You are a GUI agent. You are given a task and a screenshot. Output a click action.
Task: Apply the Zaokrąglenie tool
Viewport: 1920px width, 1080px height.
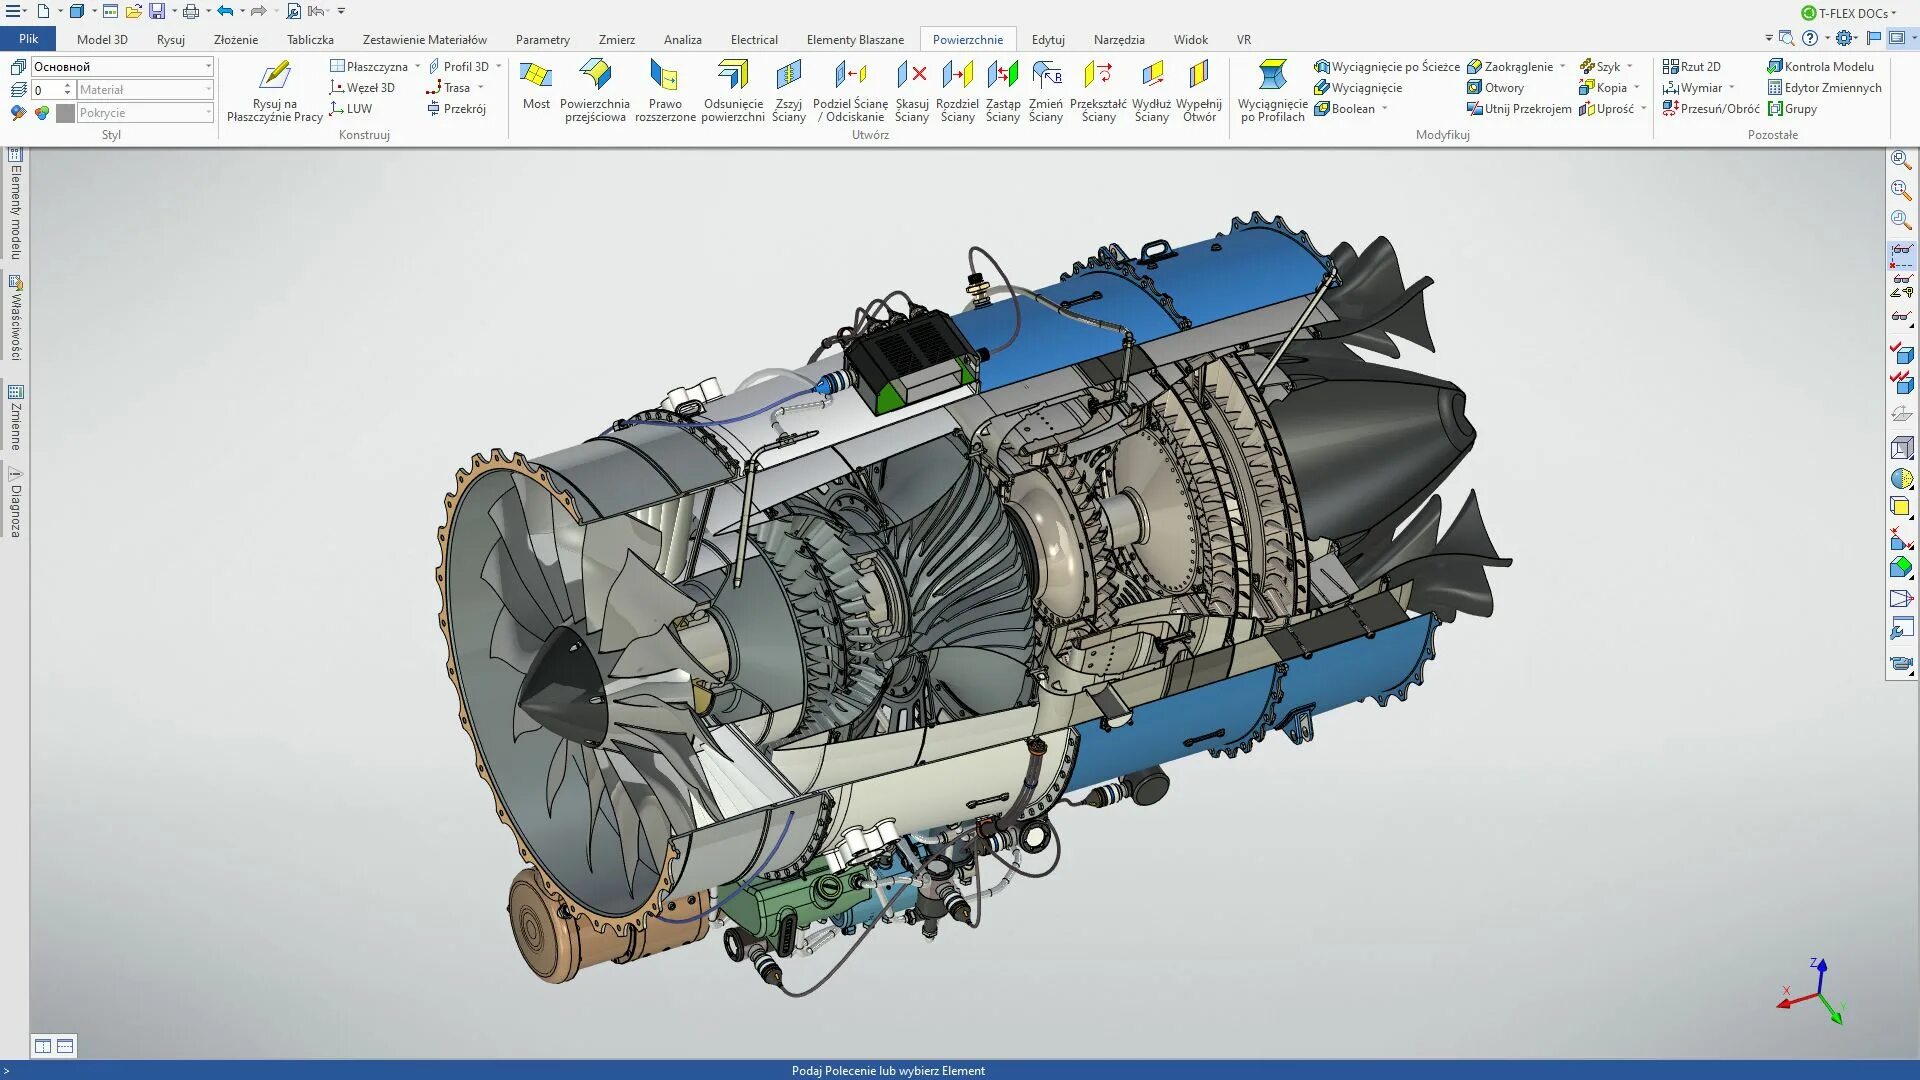tap(1513, 66)
